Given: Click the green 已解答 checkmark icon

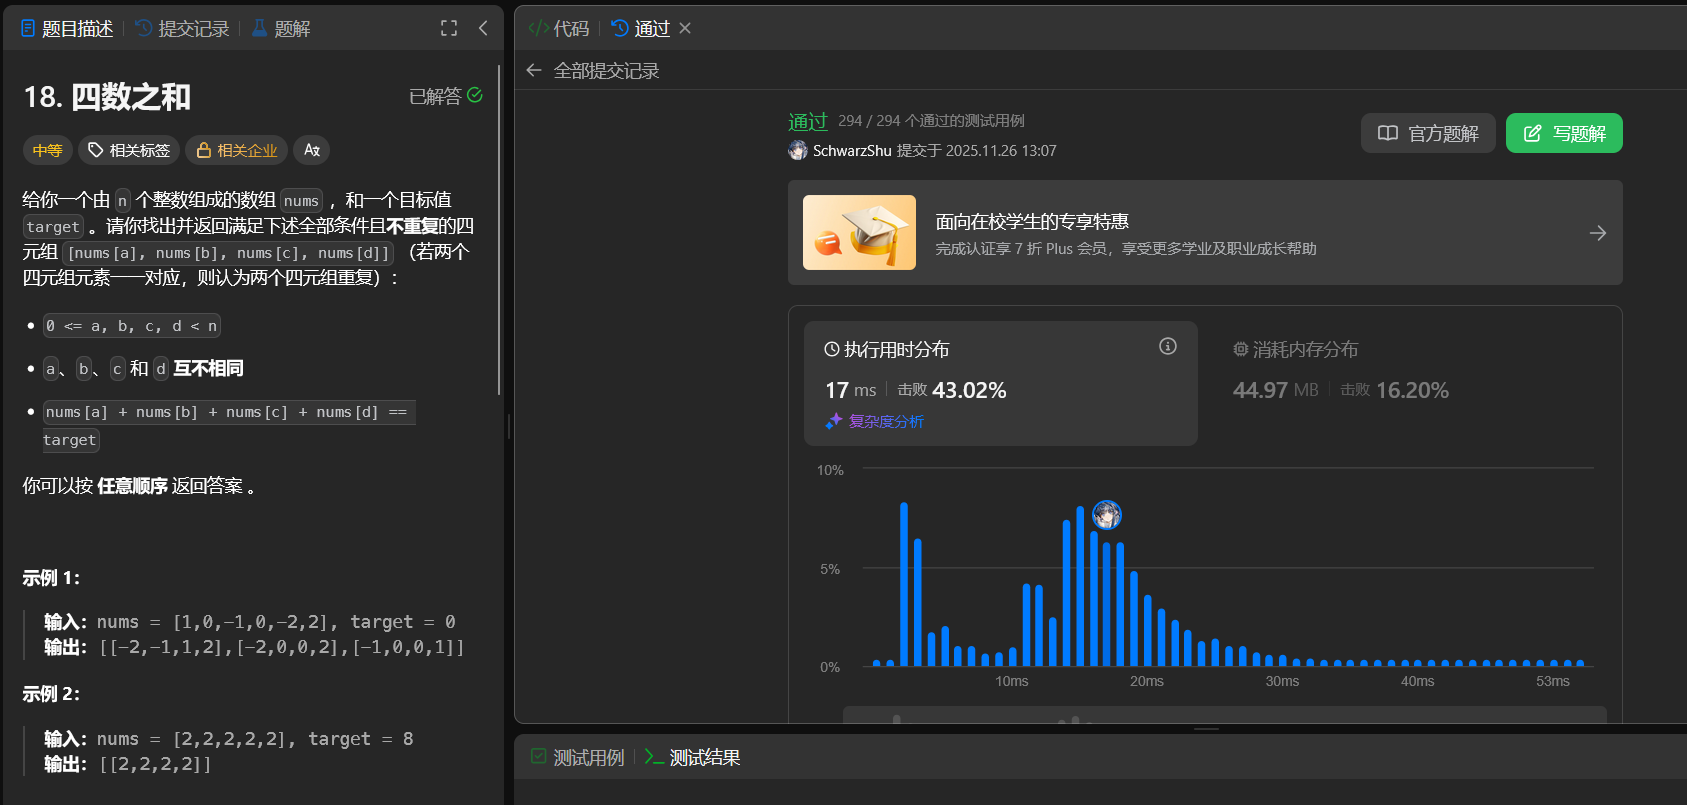Looking at the screenshot, I should pyautogui.click(x=475, y=95).
